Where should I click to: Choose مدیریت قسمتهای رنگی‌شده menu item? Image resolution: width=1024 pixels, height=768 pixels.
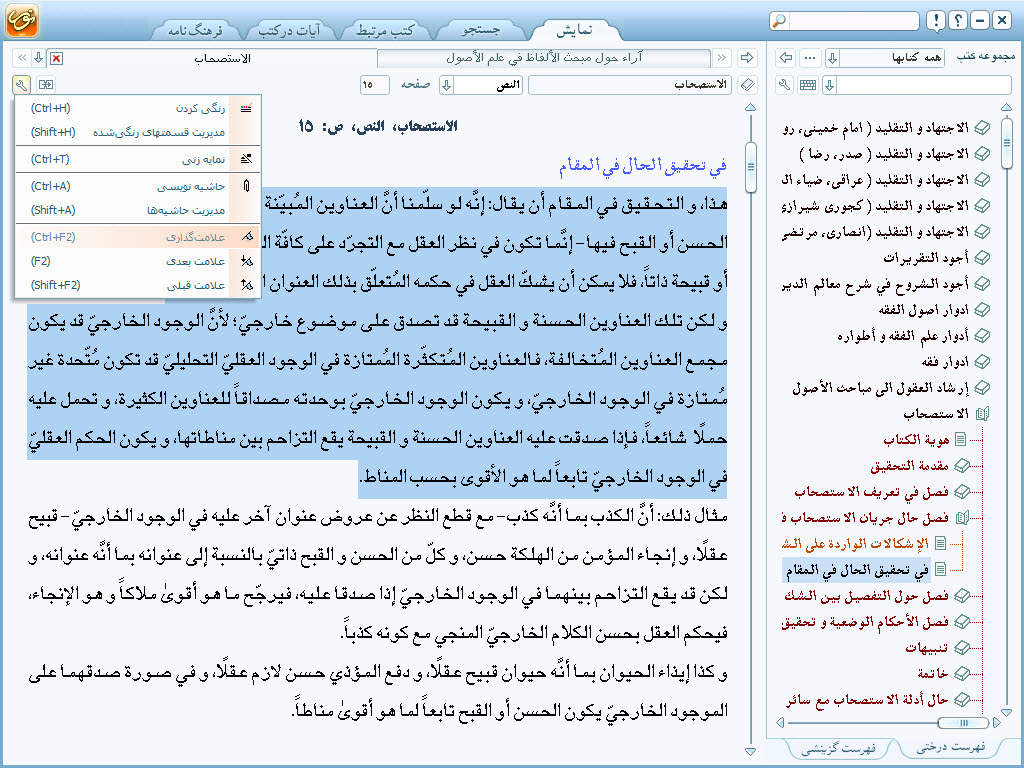[138, 132]
